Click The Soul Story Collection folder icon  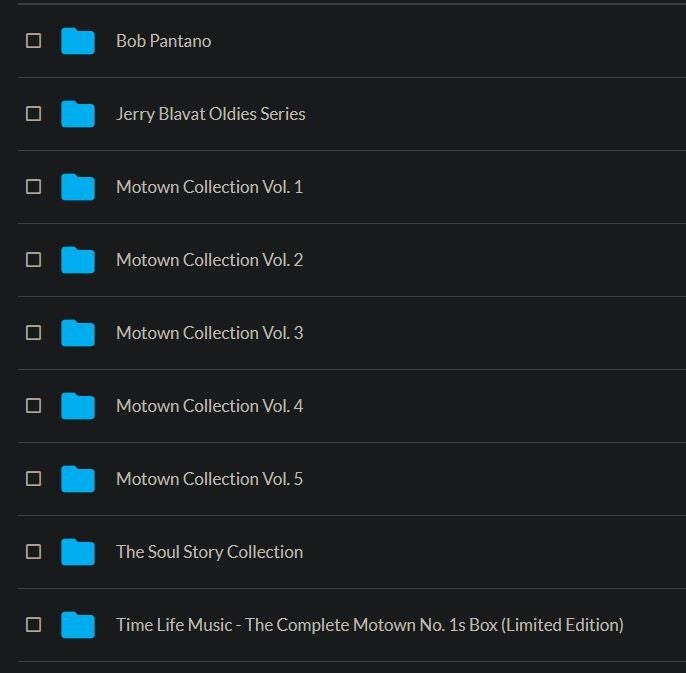(77, 552)
